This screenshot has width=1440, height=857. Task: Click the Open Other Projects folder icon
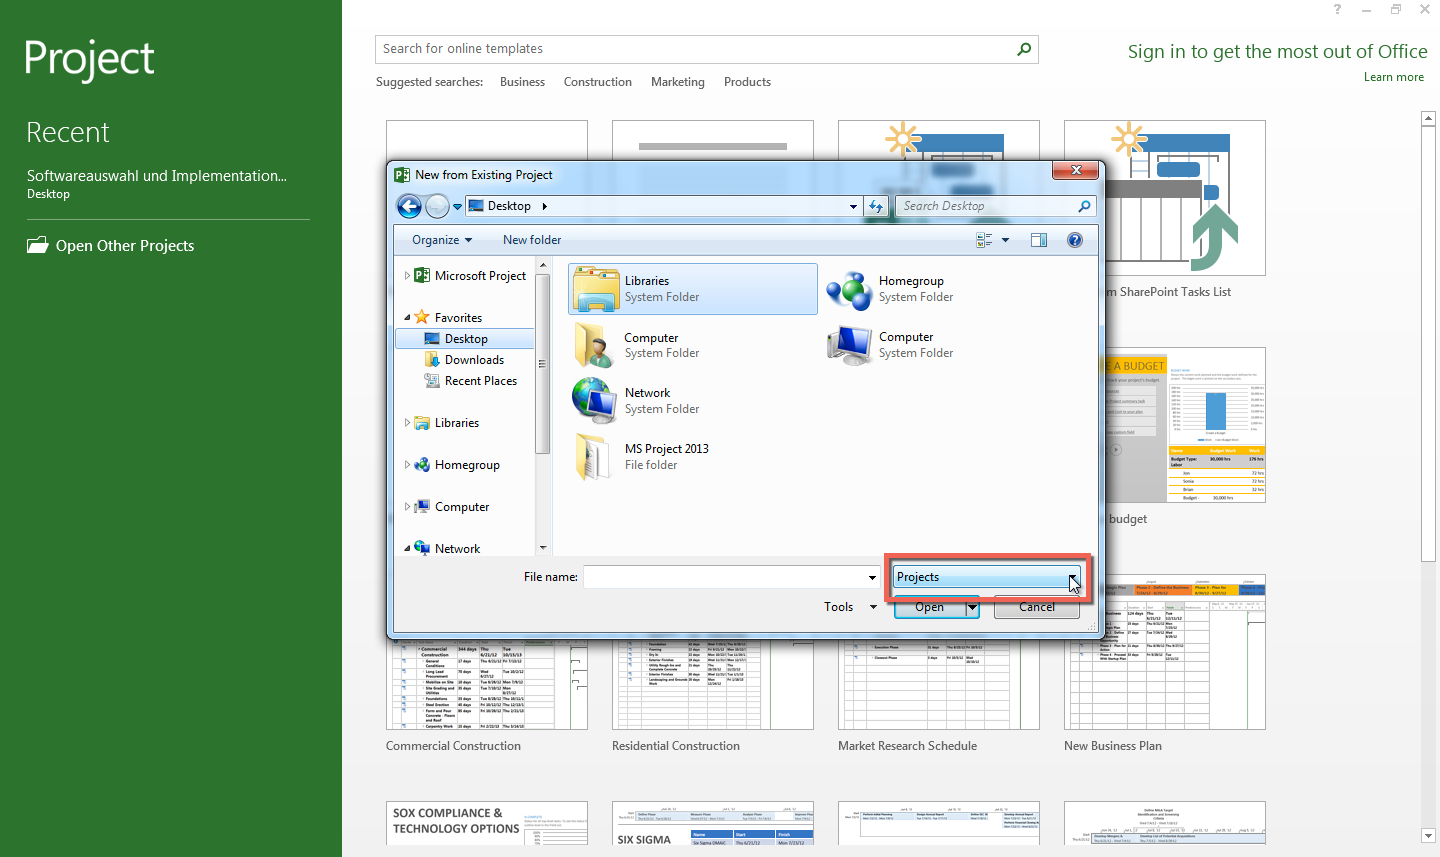coord(38,245)
